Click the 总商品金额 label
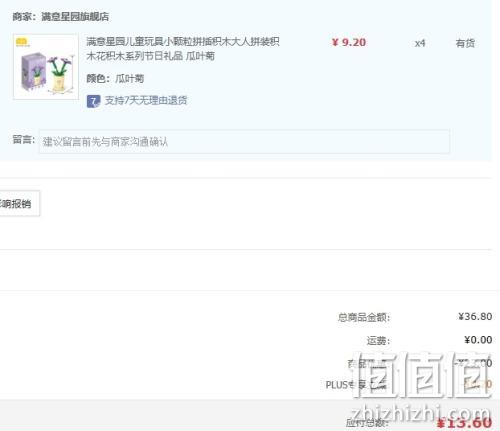The height and width of the screenshot is (431, 500). 364,317
